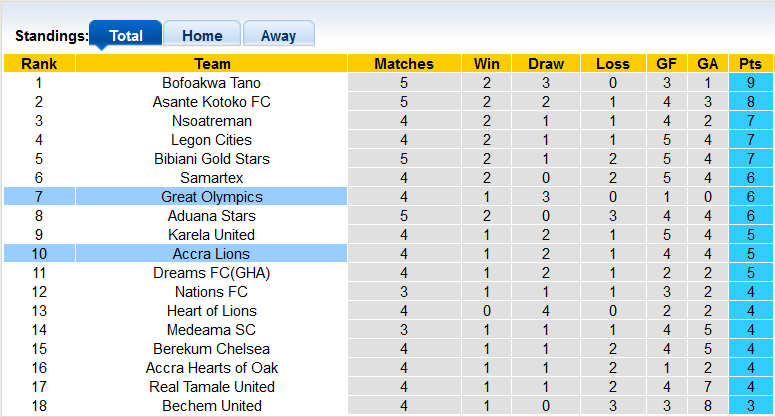This screenshot has height=417, width=775.
Task: Open Accra Hearts of Oak page
Action: coord(212,368)
